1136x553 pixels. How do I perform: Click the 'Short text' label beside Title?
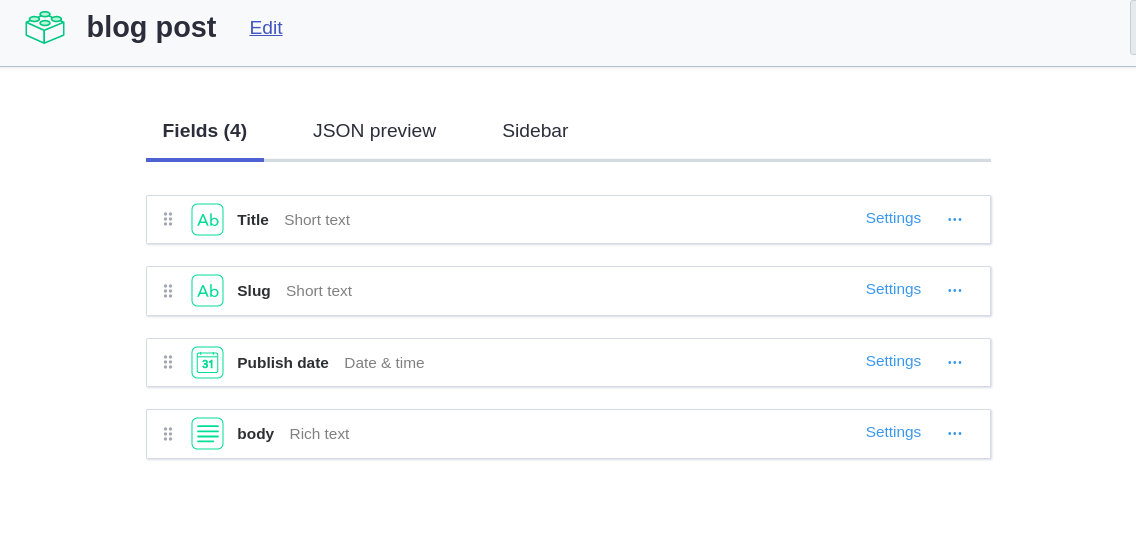[x=317, y=220]
